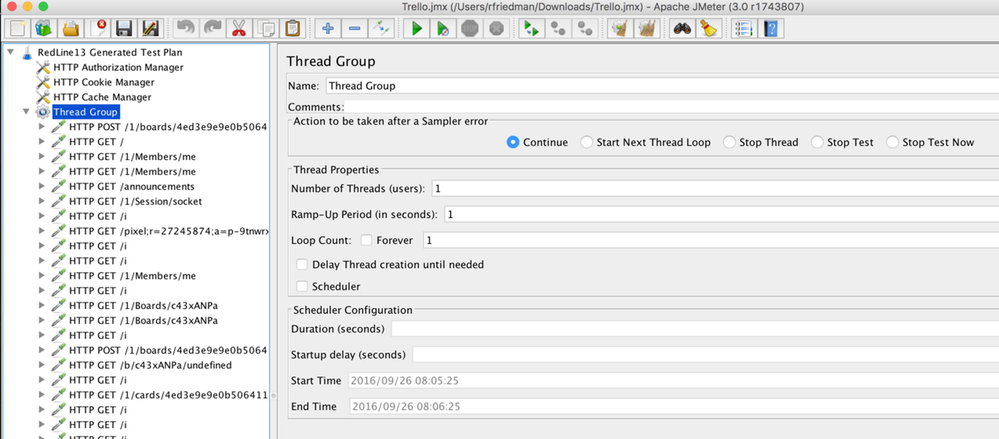The height and width of the screenshot is (439, 999).
Task: Enable the Forever loop checkbox
Action: pos(366,240)
